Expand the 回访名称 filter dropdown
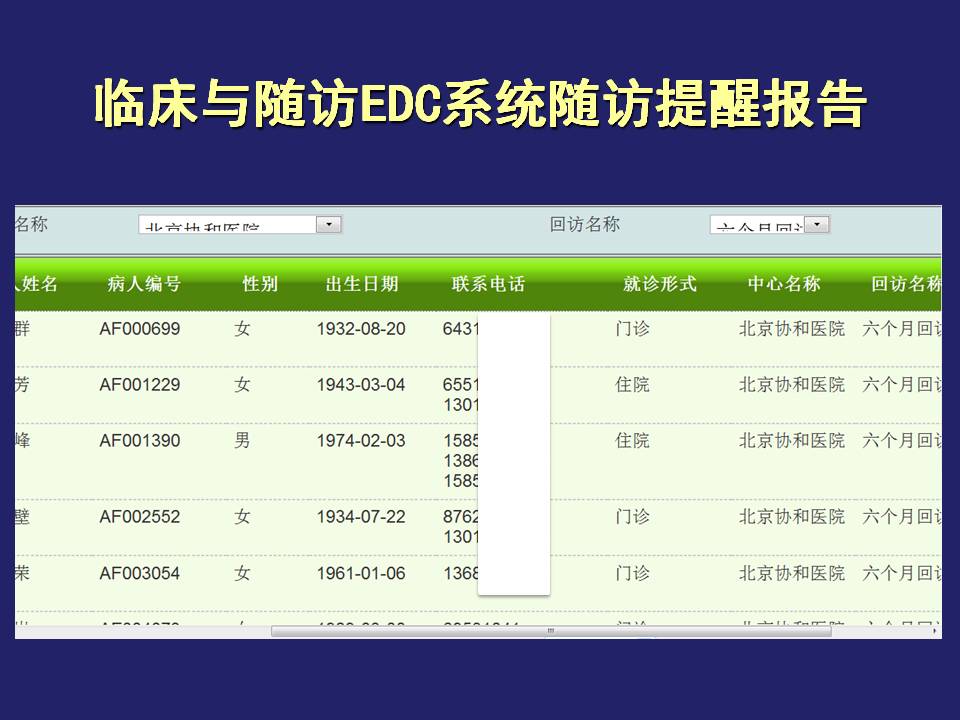This screenshot has width=960, height=720. (x=817, y=225)
